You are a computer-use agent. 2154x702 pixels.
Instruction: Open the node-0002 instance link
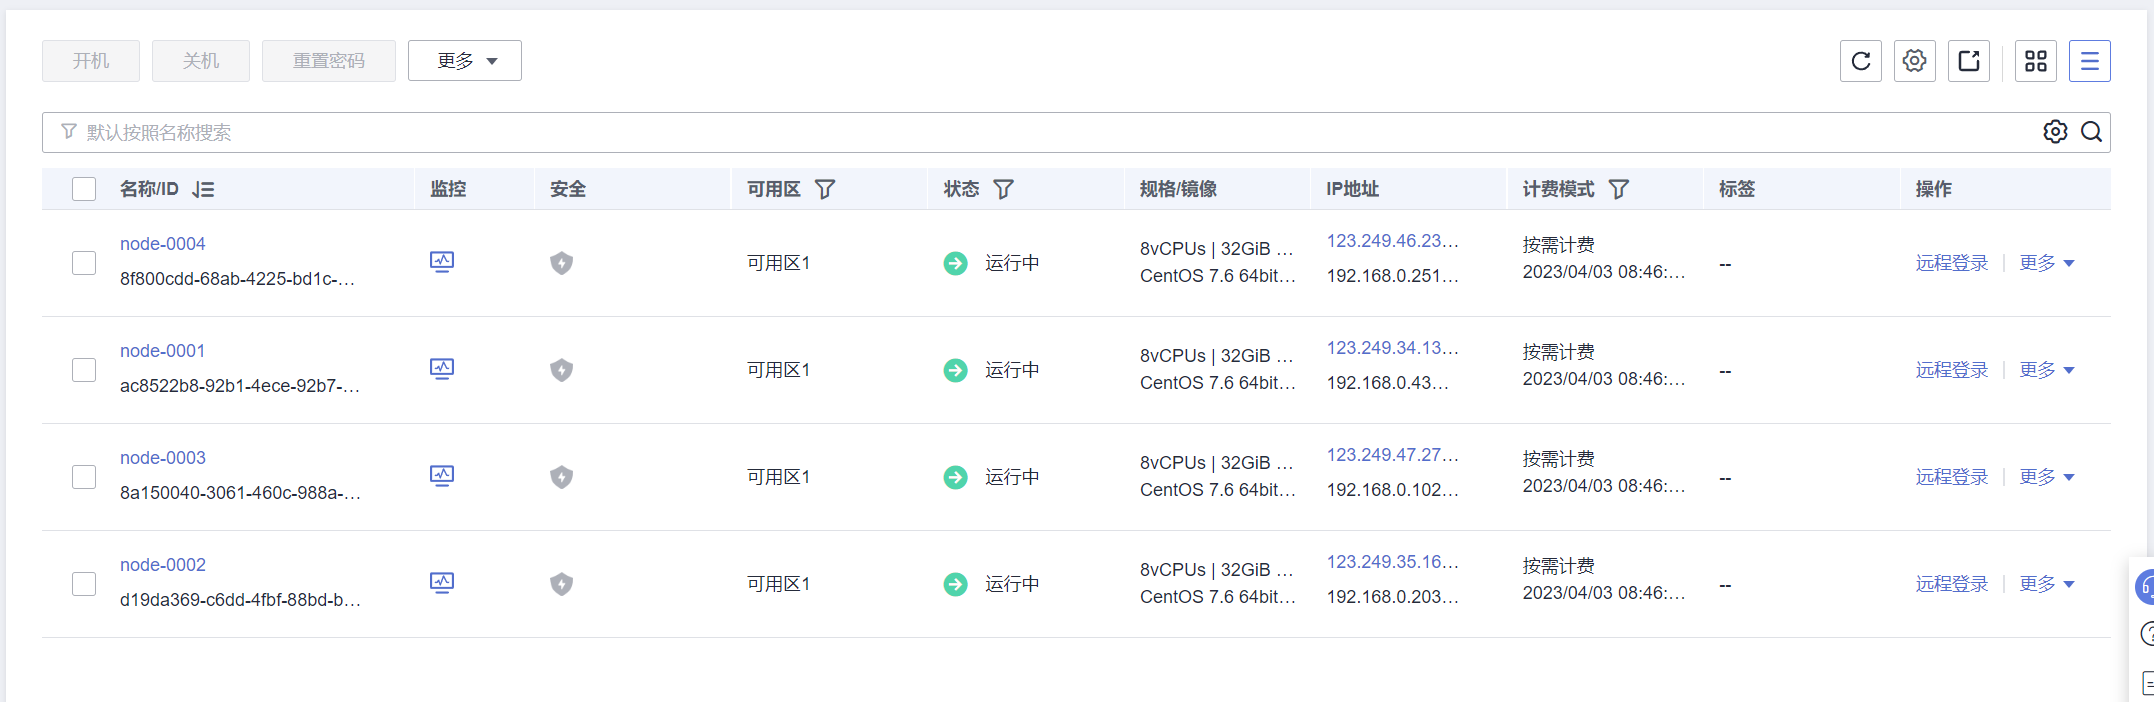[163, 565]
